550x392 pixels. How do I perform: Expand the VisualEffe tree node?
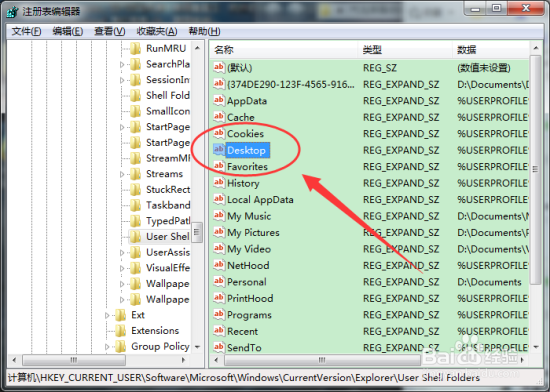click(x=122, y=269)
